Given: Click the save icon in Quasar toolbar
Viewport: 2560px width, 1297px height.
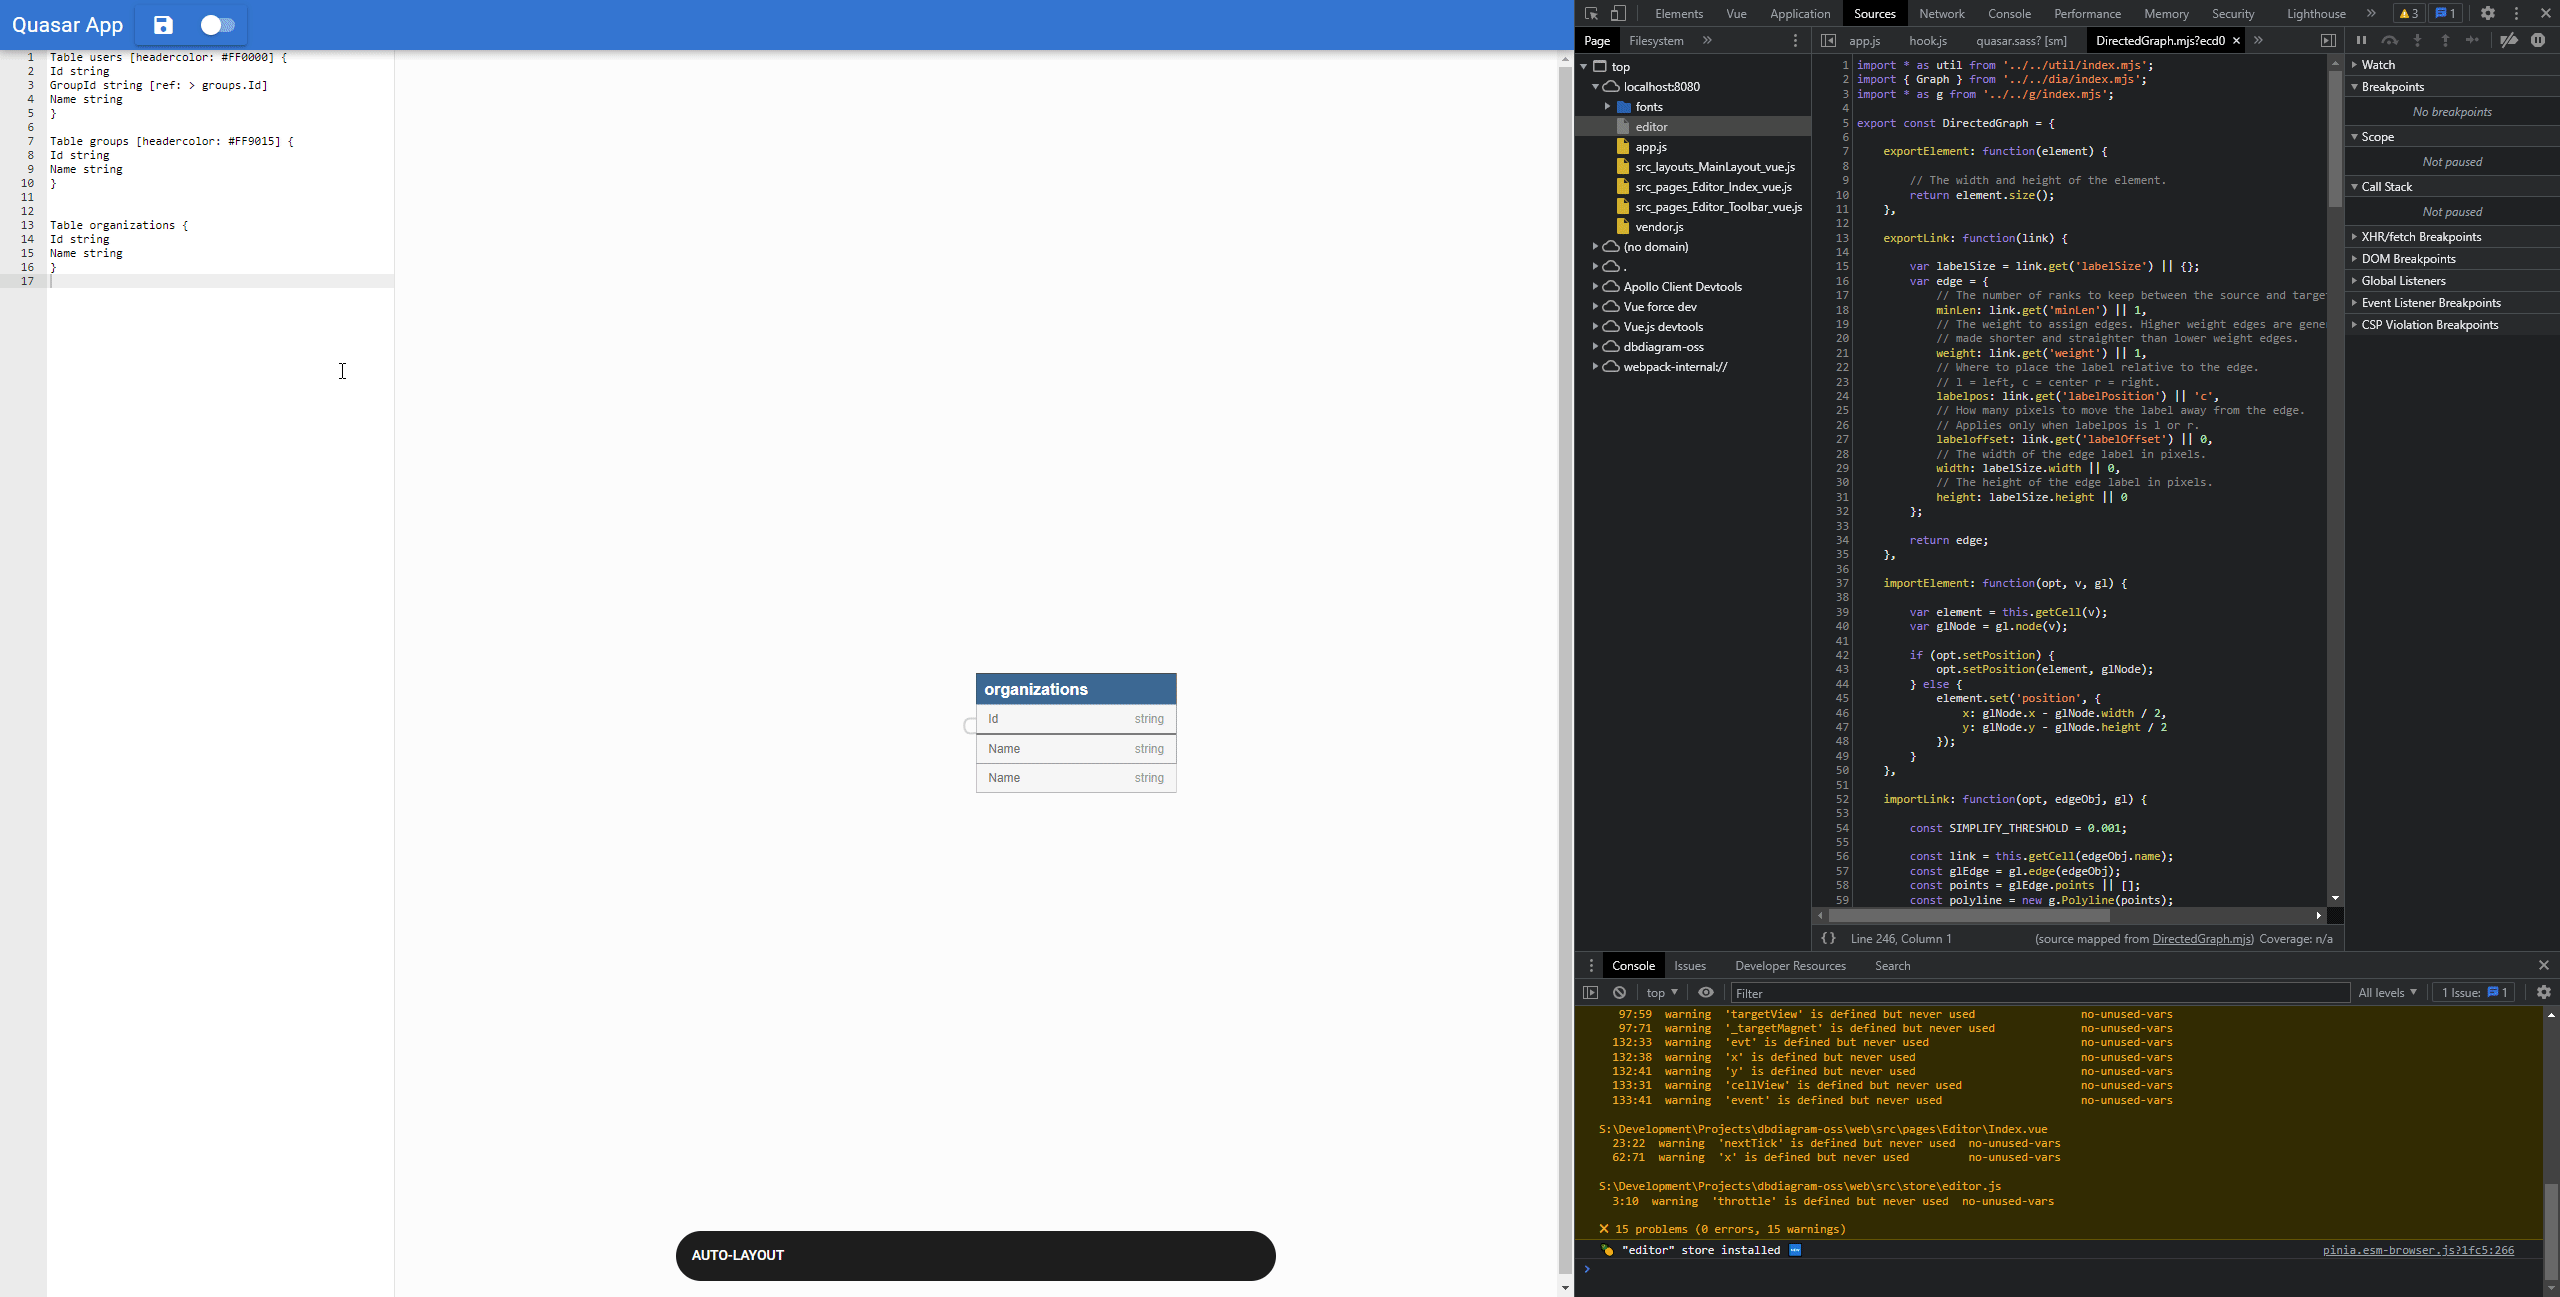Looking at the screenshot, I should (163, 25).
